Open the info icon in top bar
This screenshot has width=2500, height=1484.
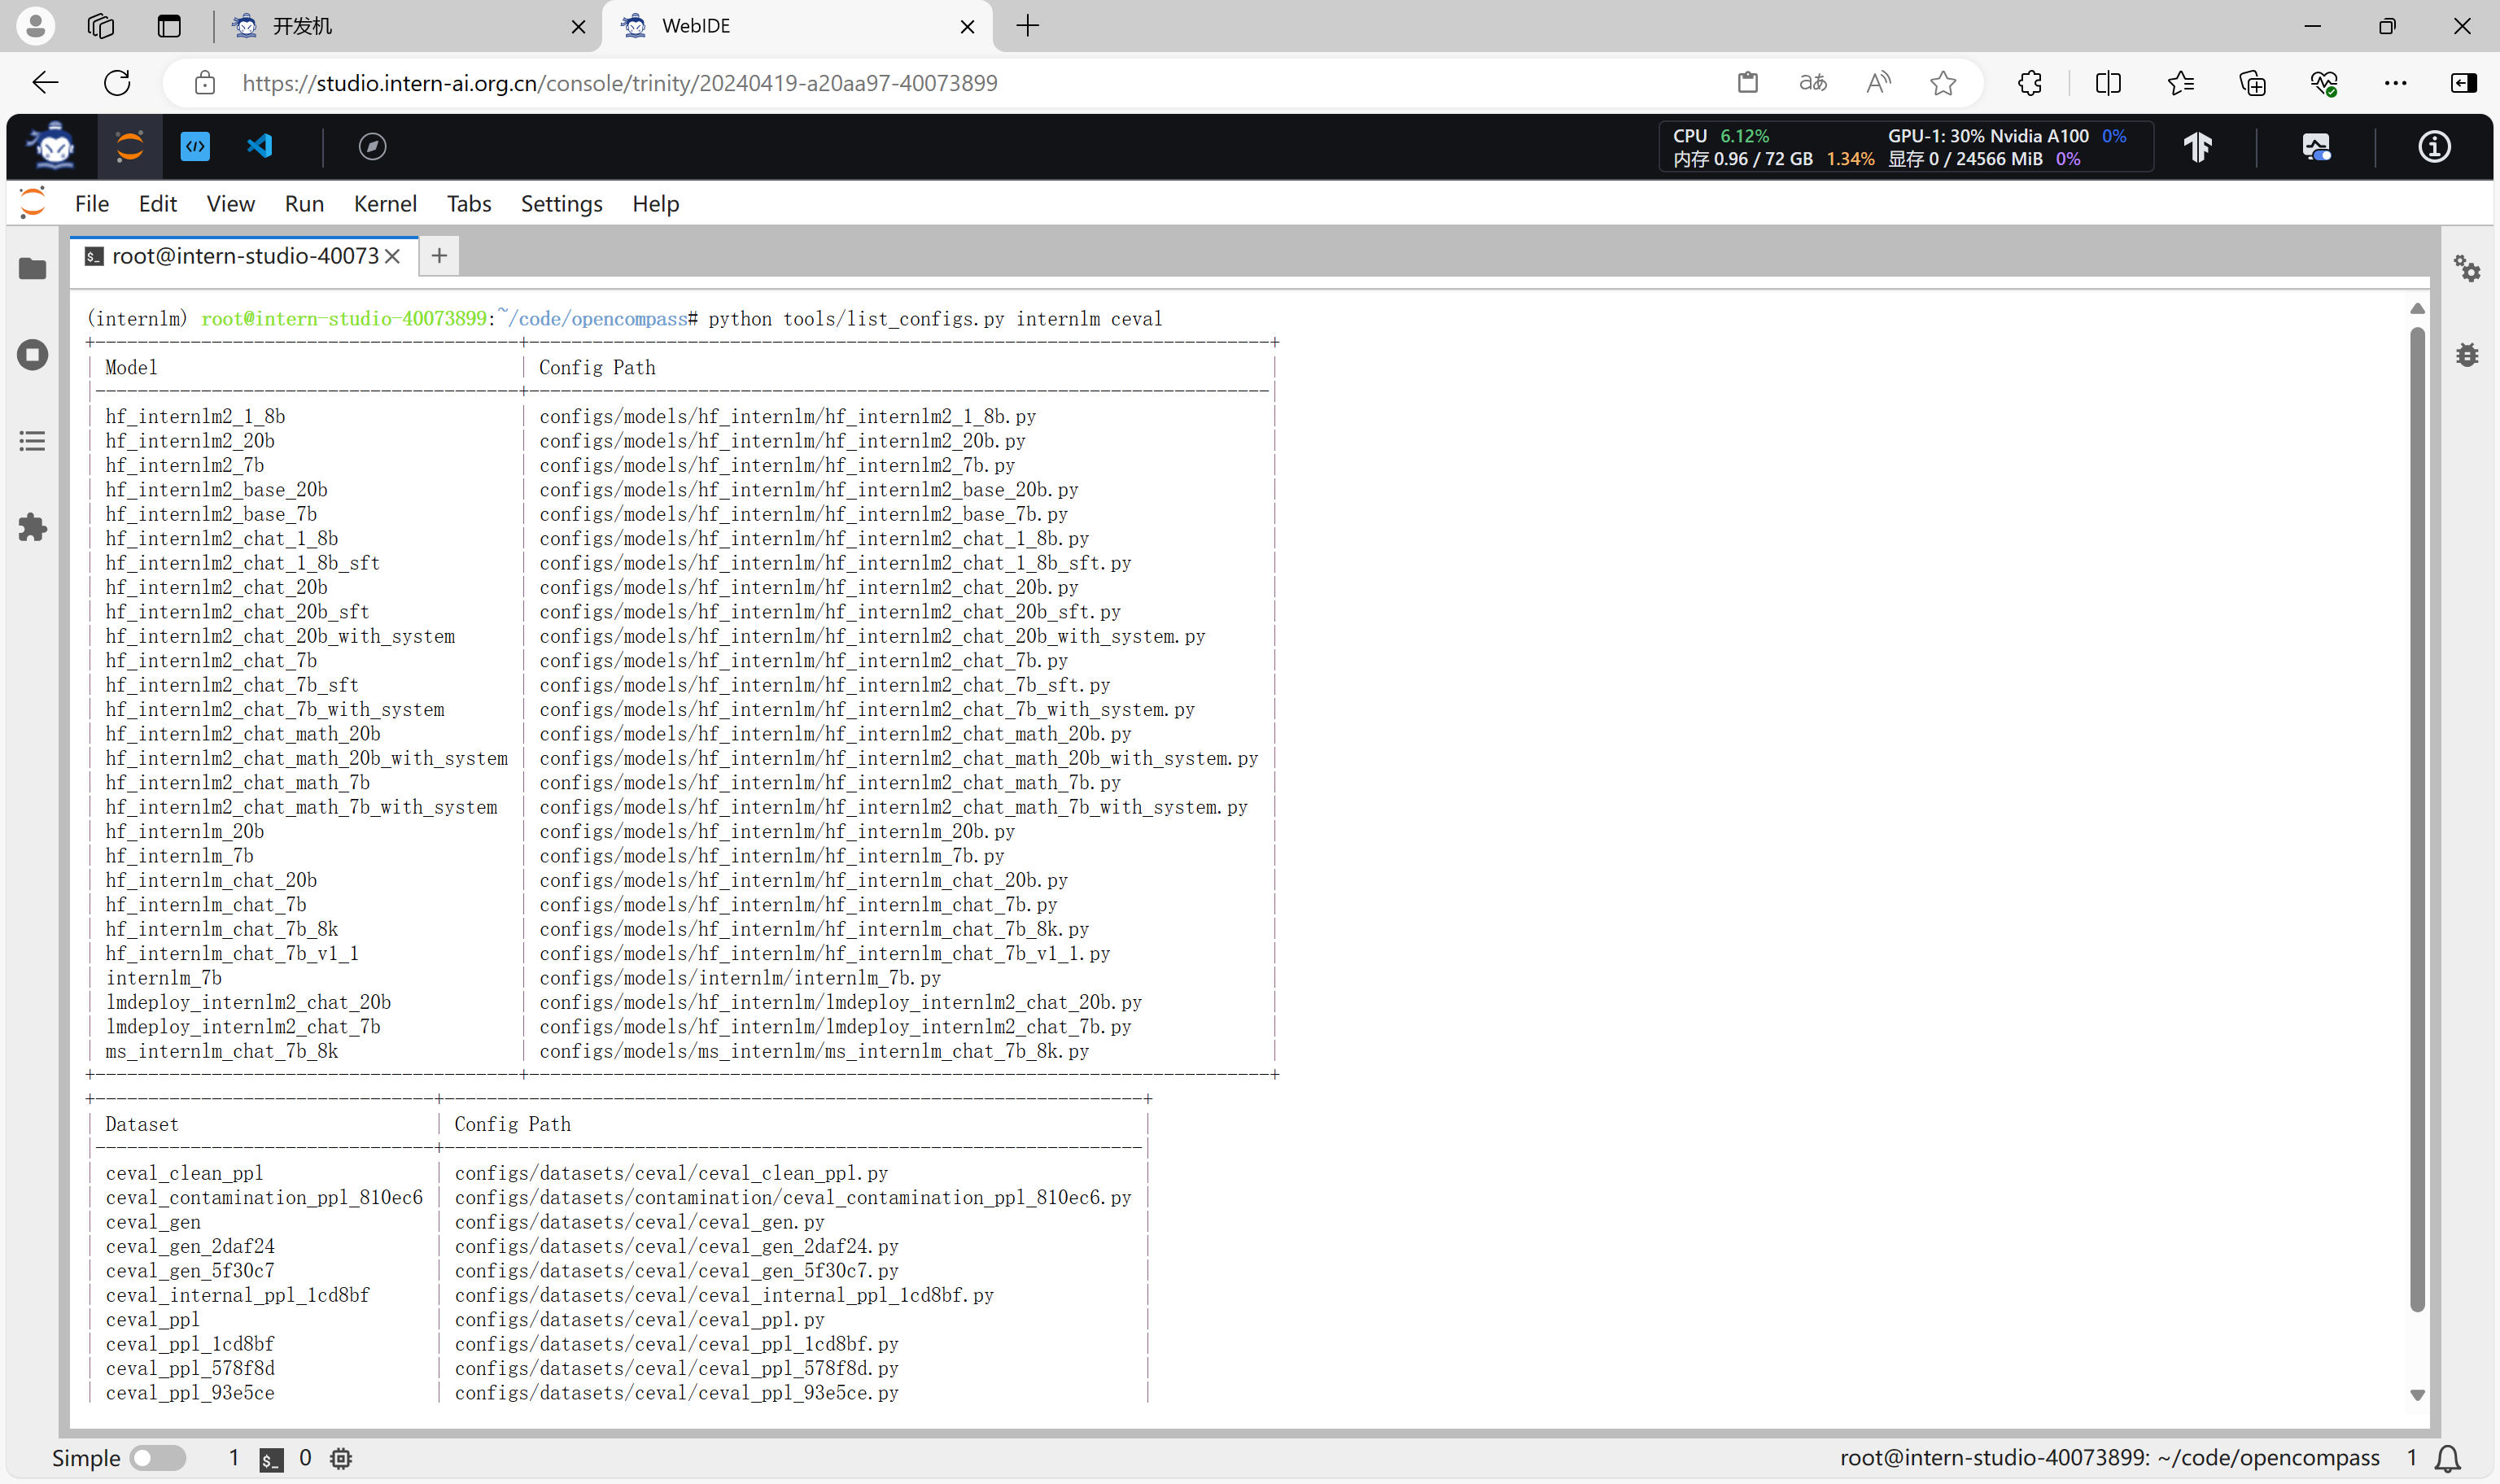(x=2434, y=147)
